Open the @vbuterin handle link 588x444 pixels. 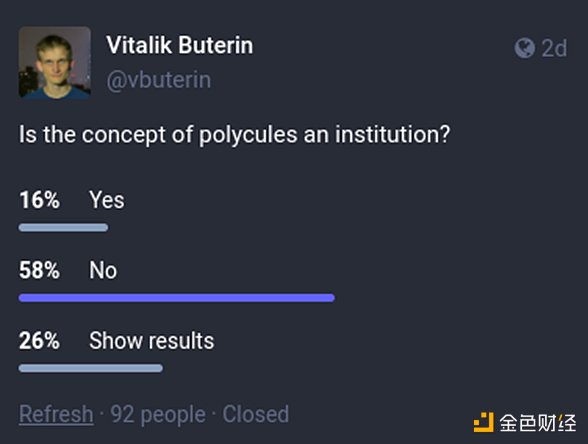[159, 80]
